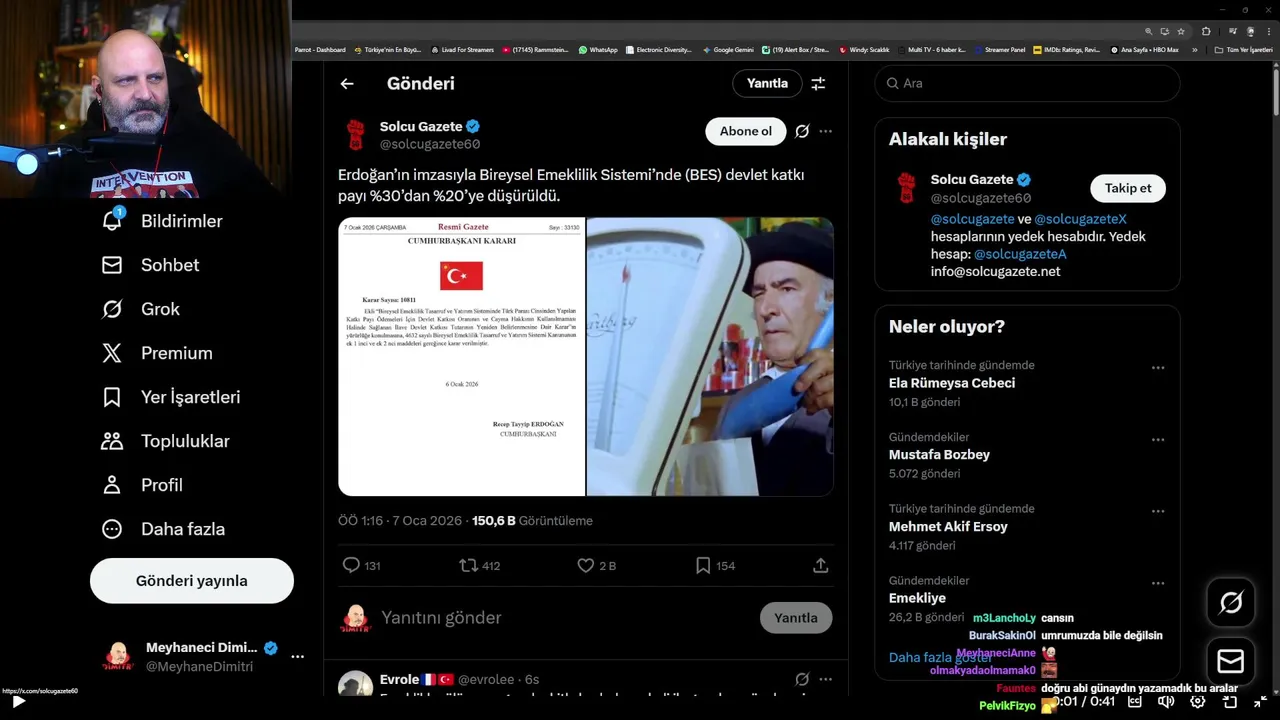Viewport: 1280px width, 720px height.
Task: Open Bildirimler in the sidebar
Action: pos(161,221)
